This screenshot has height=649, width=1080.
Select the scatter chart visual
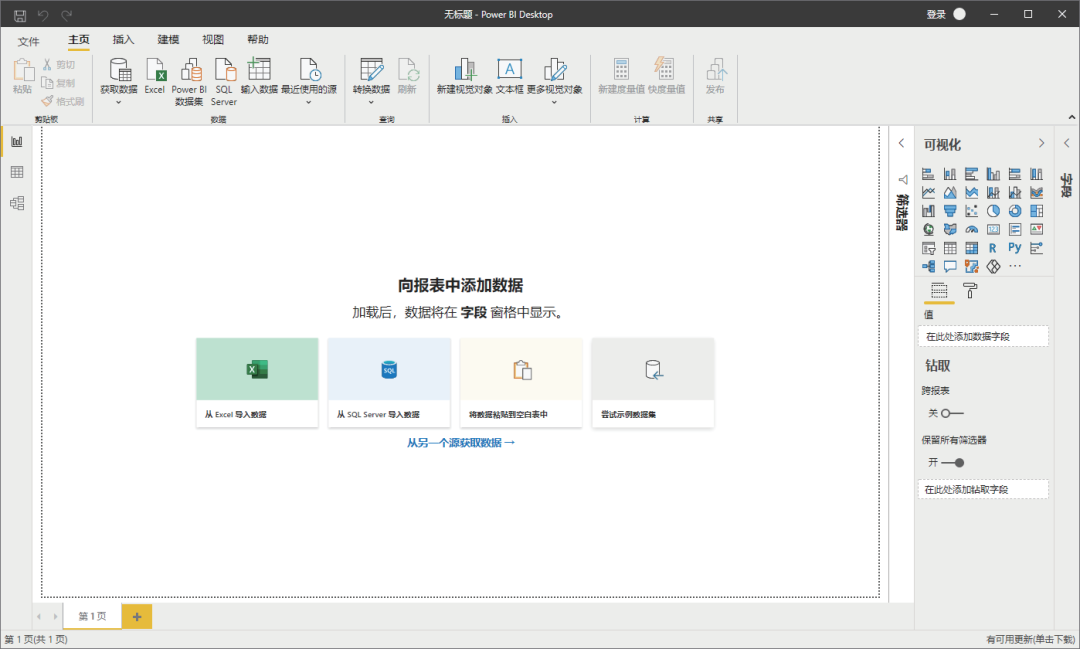tap(971, 211)
